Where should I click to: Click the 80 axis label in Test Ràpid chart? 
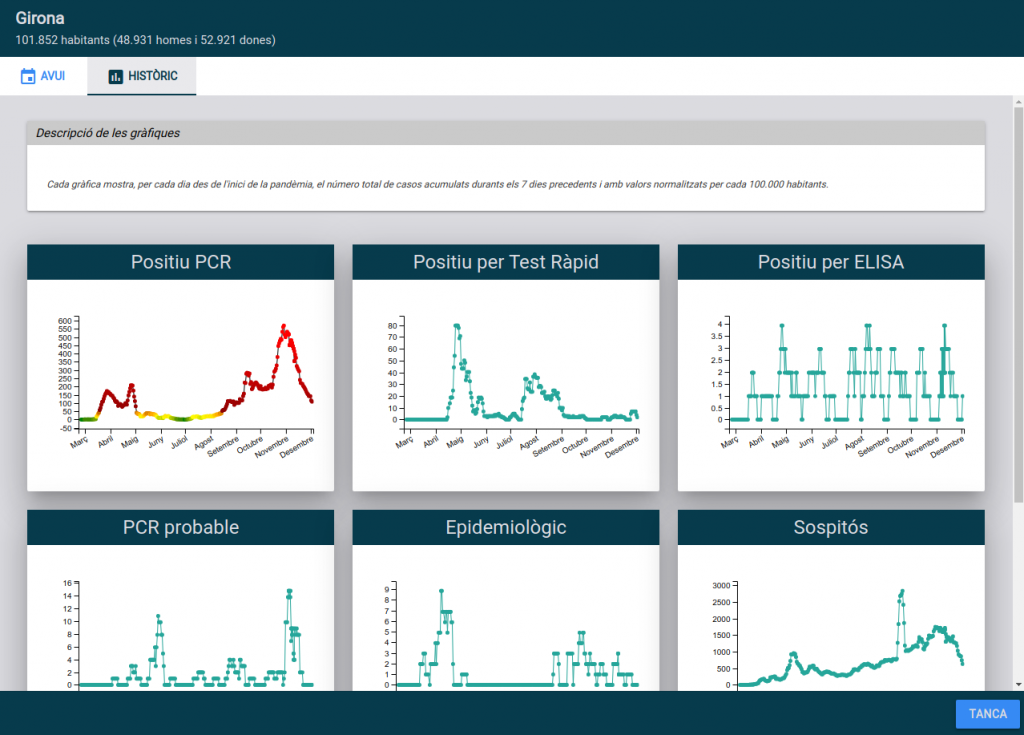point(392,326)
